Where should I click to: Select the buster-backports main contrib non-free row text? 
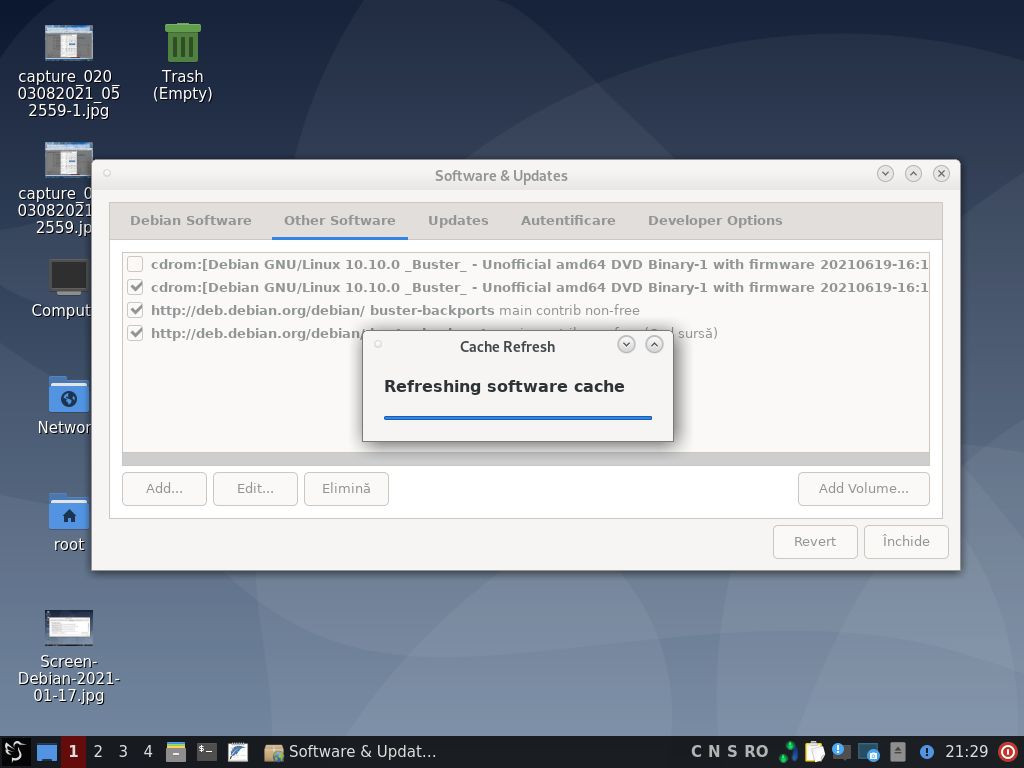click(395, 310)
